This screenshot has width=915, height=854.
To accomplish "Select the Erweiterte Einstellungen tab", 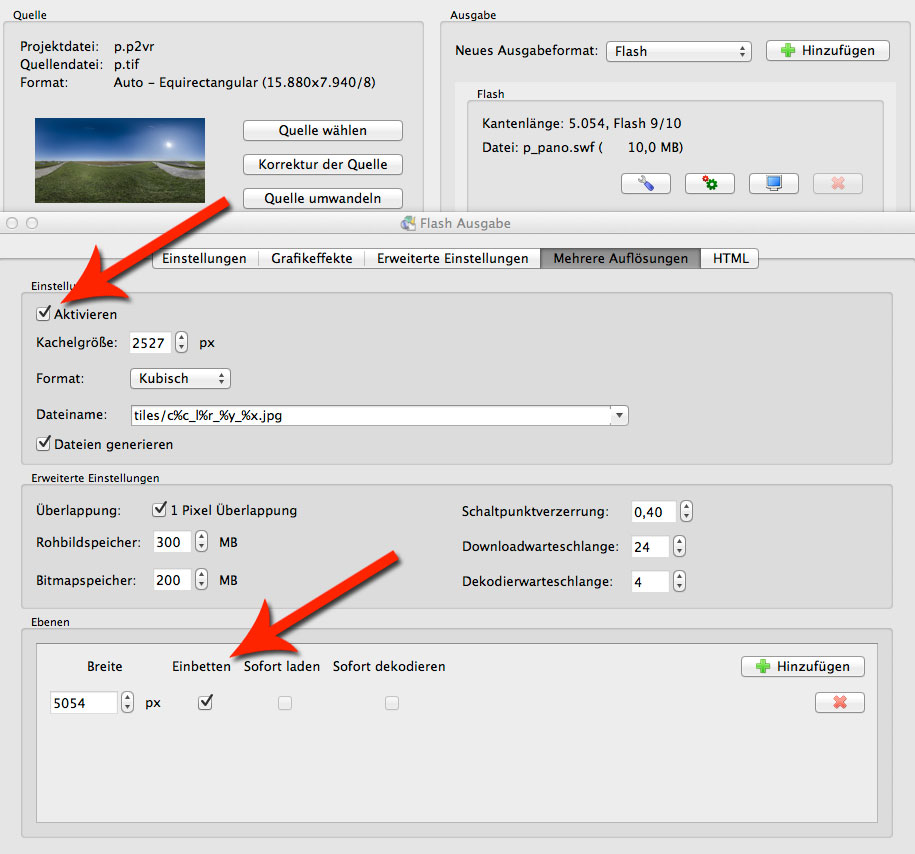I will click(x=452, y=259).
